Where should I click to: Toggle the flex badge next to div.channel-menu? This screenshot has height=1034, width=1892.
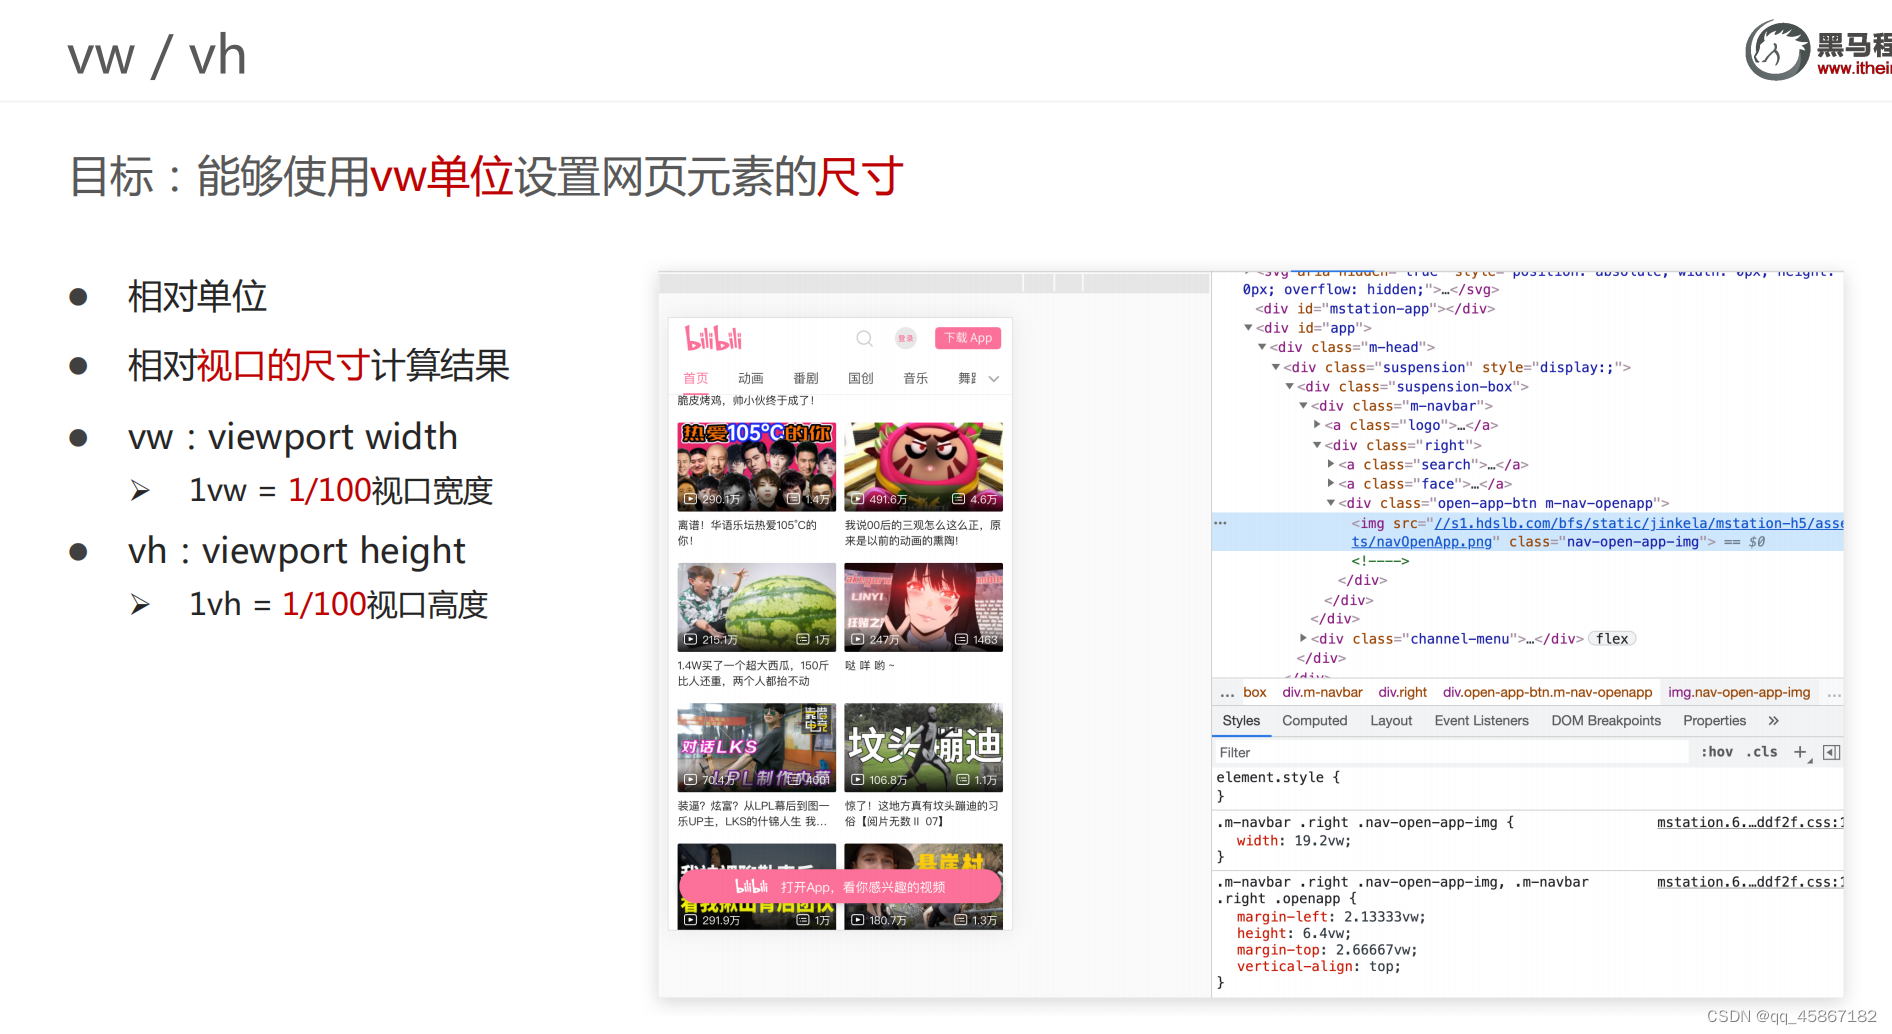[x=1611, y=638]
